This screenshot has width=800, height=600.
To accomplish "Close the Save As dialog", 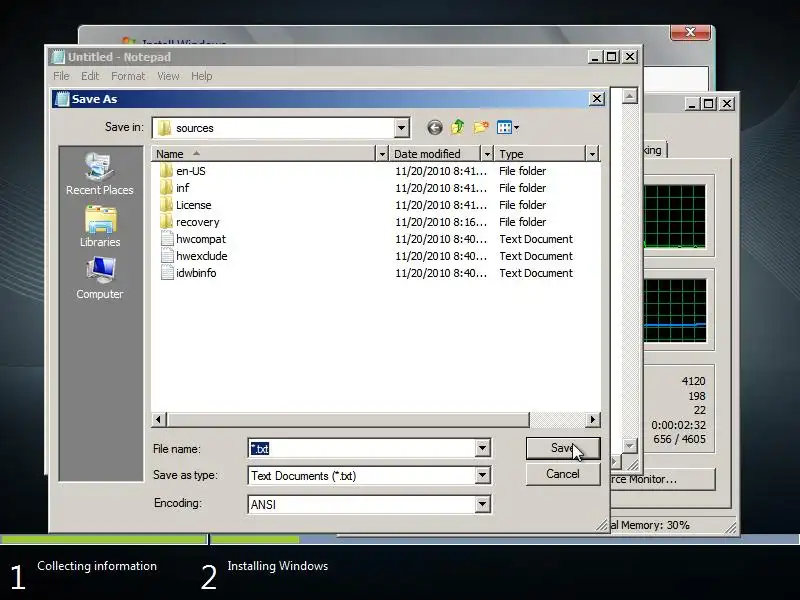I will [x=597, y=98].
